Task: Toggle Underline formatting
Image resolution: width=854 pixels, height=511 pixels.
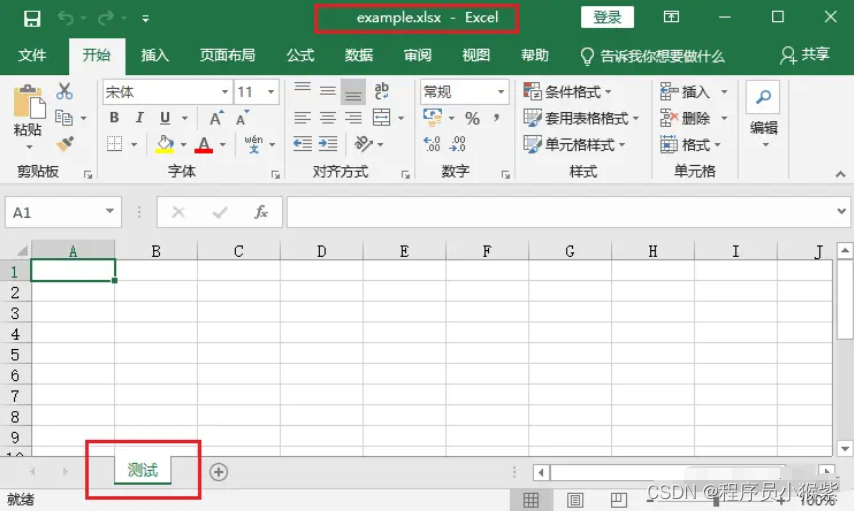Action: click(165, 118)
